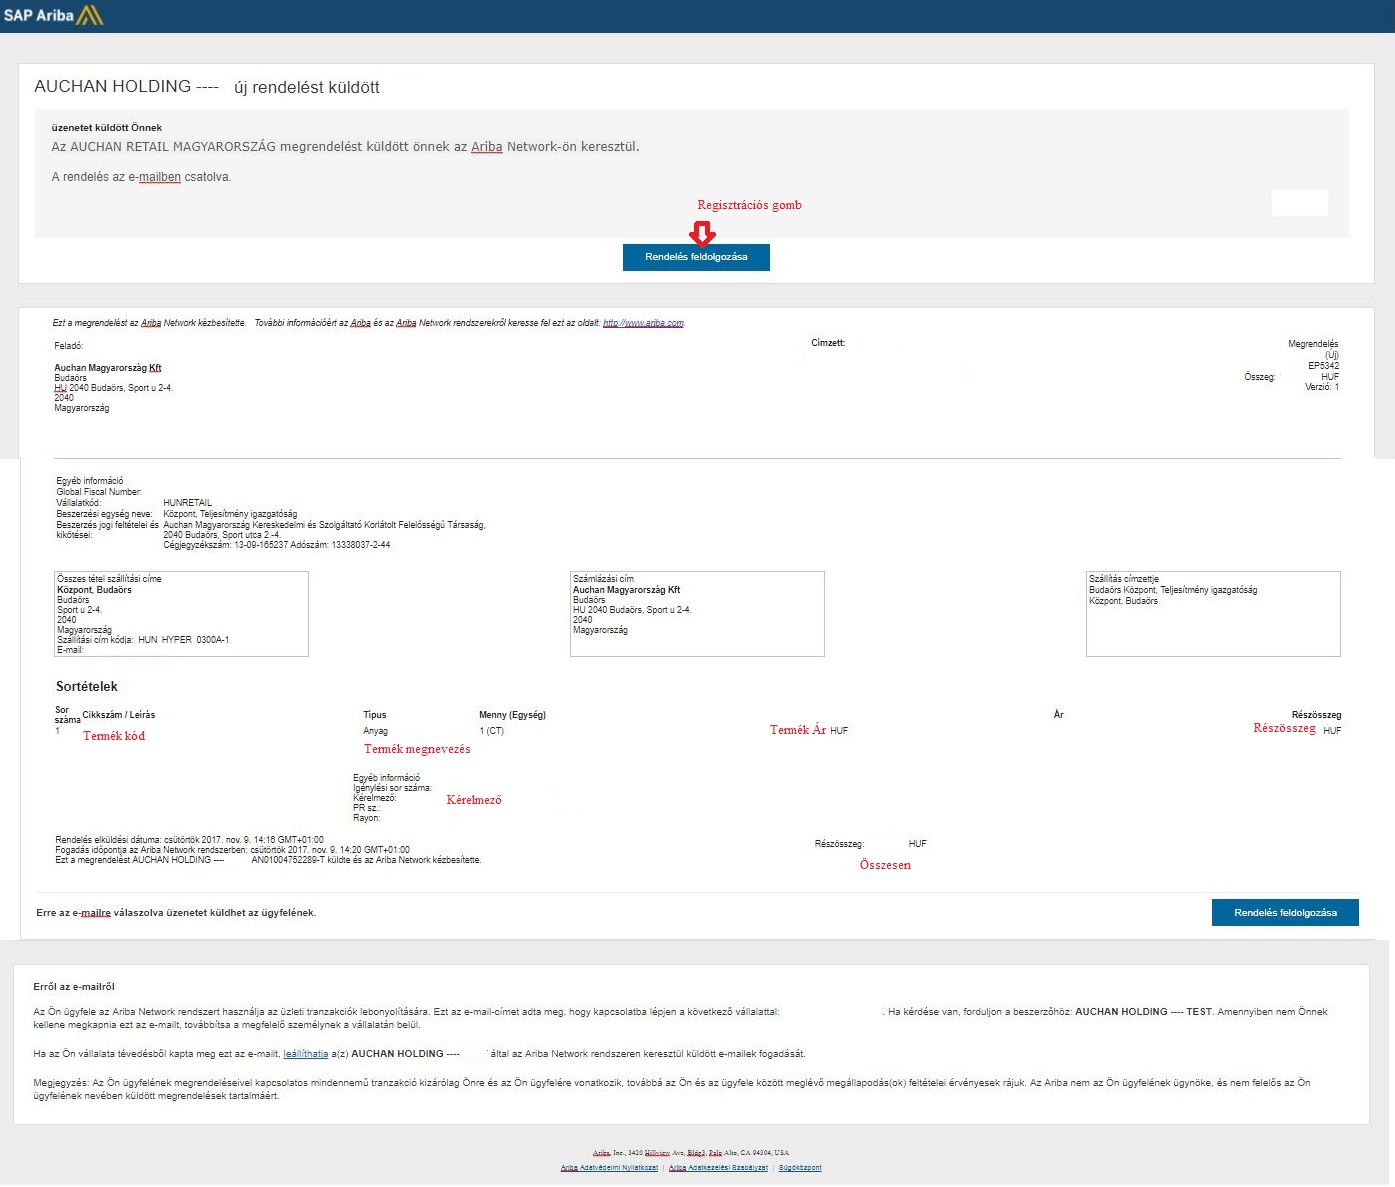
Task: Follow the leállíthatja unsubscribe link
Action: (306, 1054)
